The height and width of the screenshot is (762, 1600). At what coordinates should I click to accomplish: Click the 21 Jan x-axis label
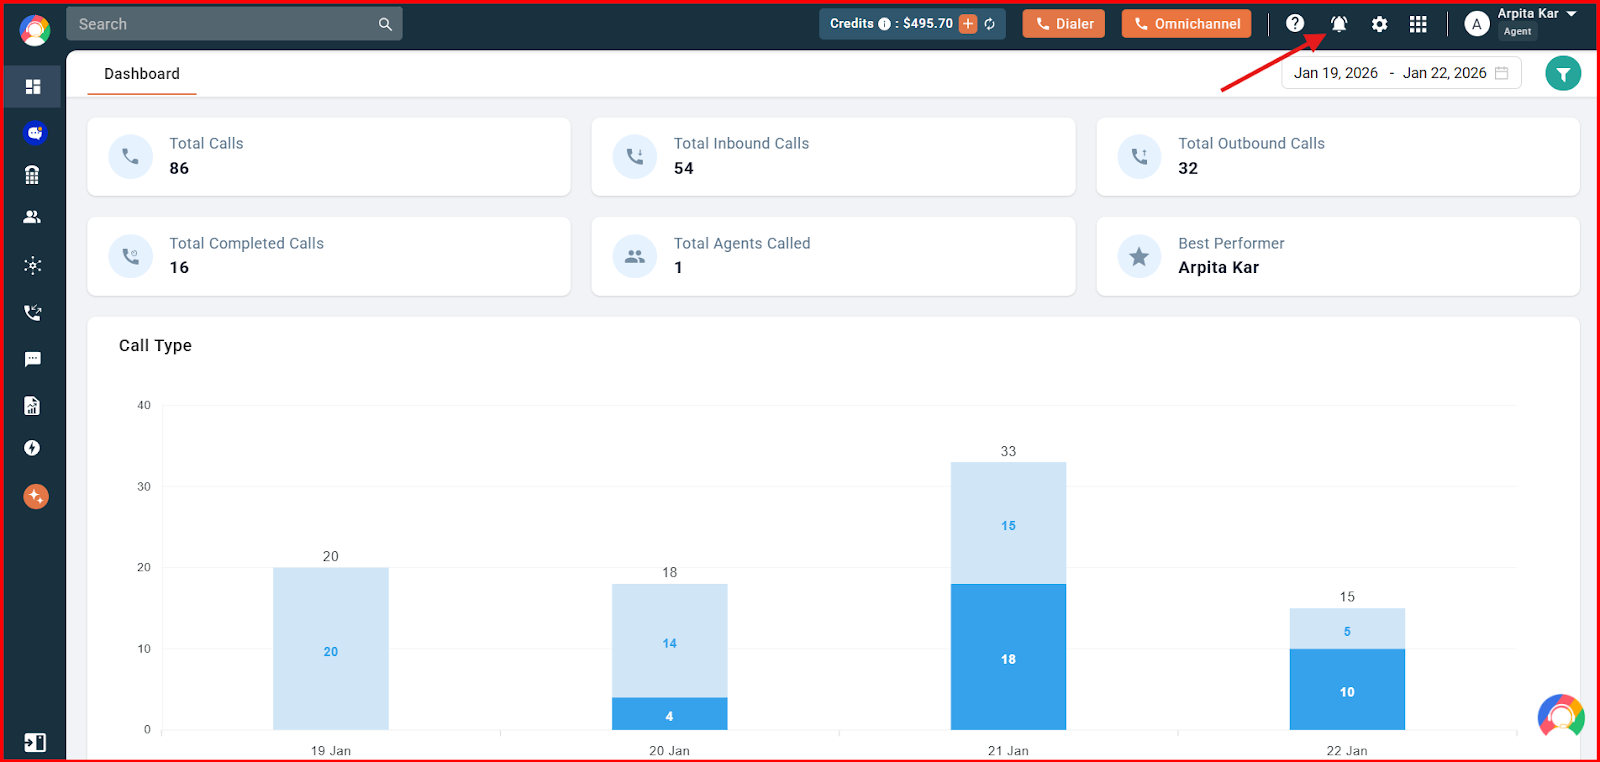(x=1008, y=751)
